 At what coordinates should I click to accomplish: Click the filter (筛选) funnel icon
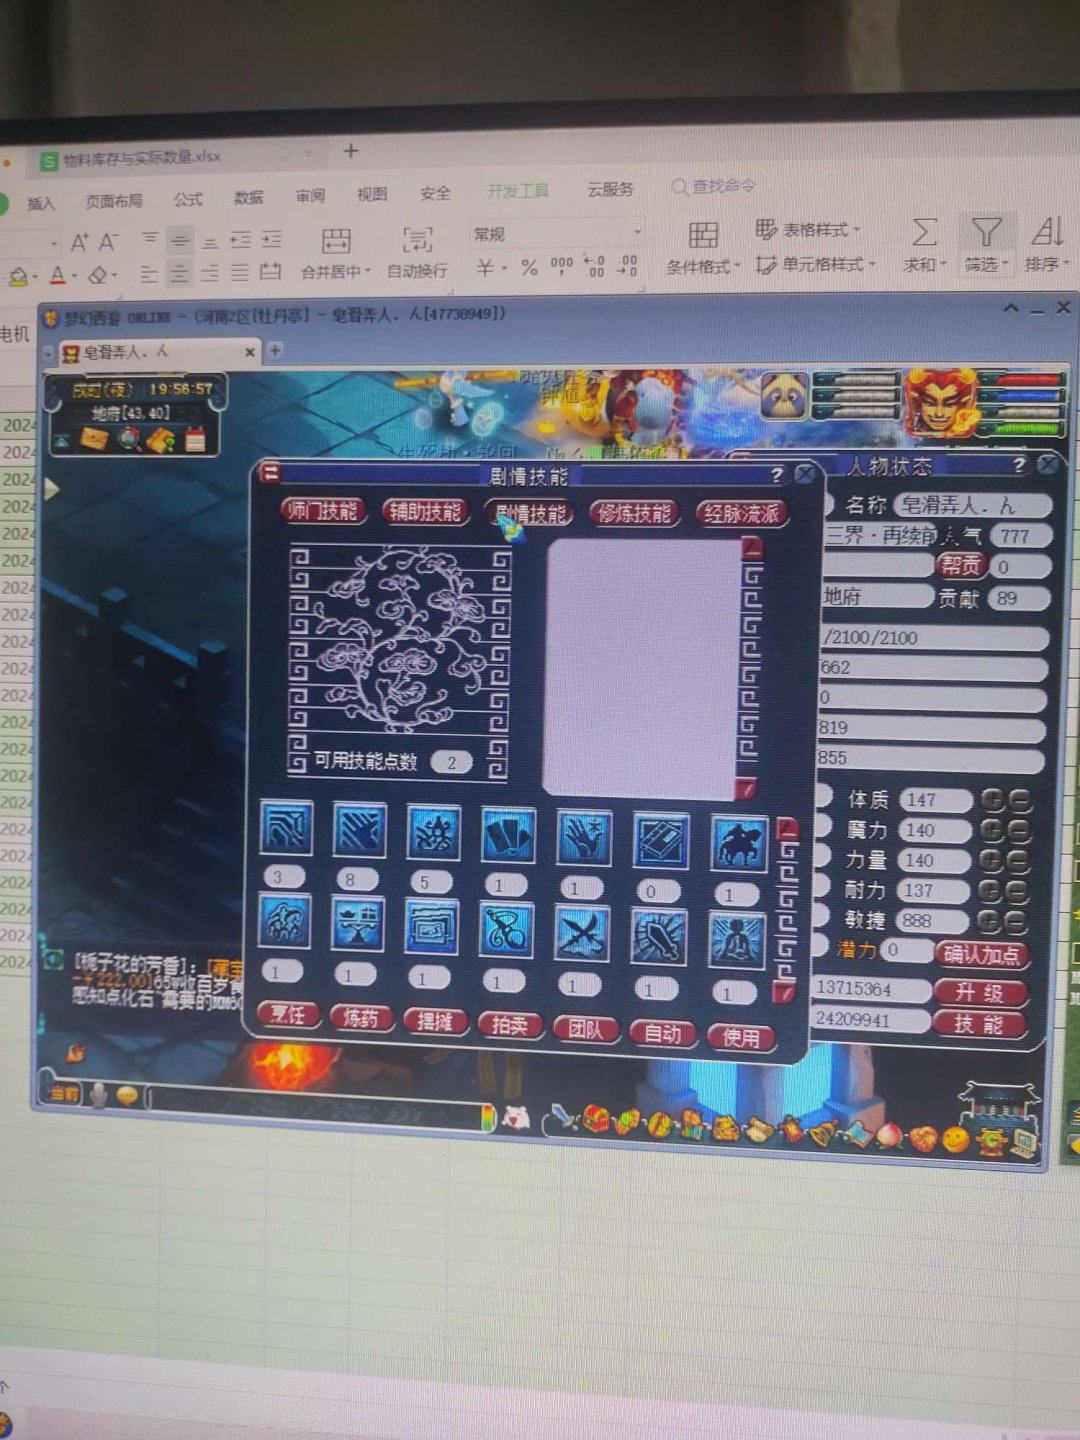[986, 233]
